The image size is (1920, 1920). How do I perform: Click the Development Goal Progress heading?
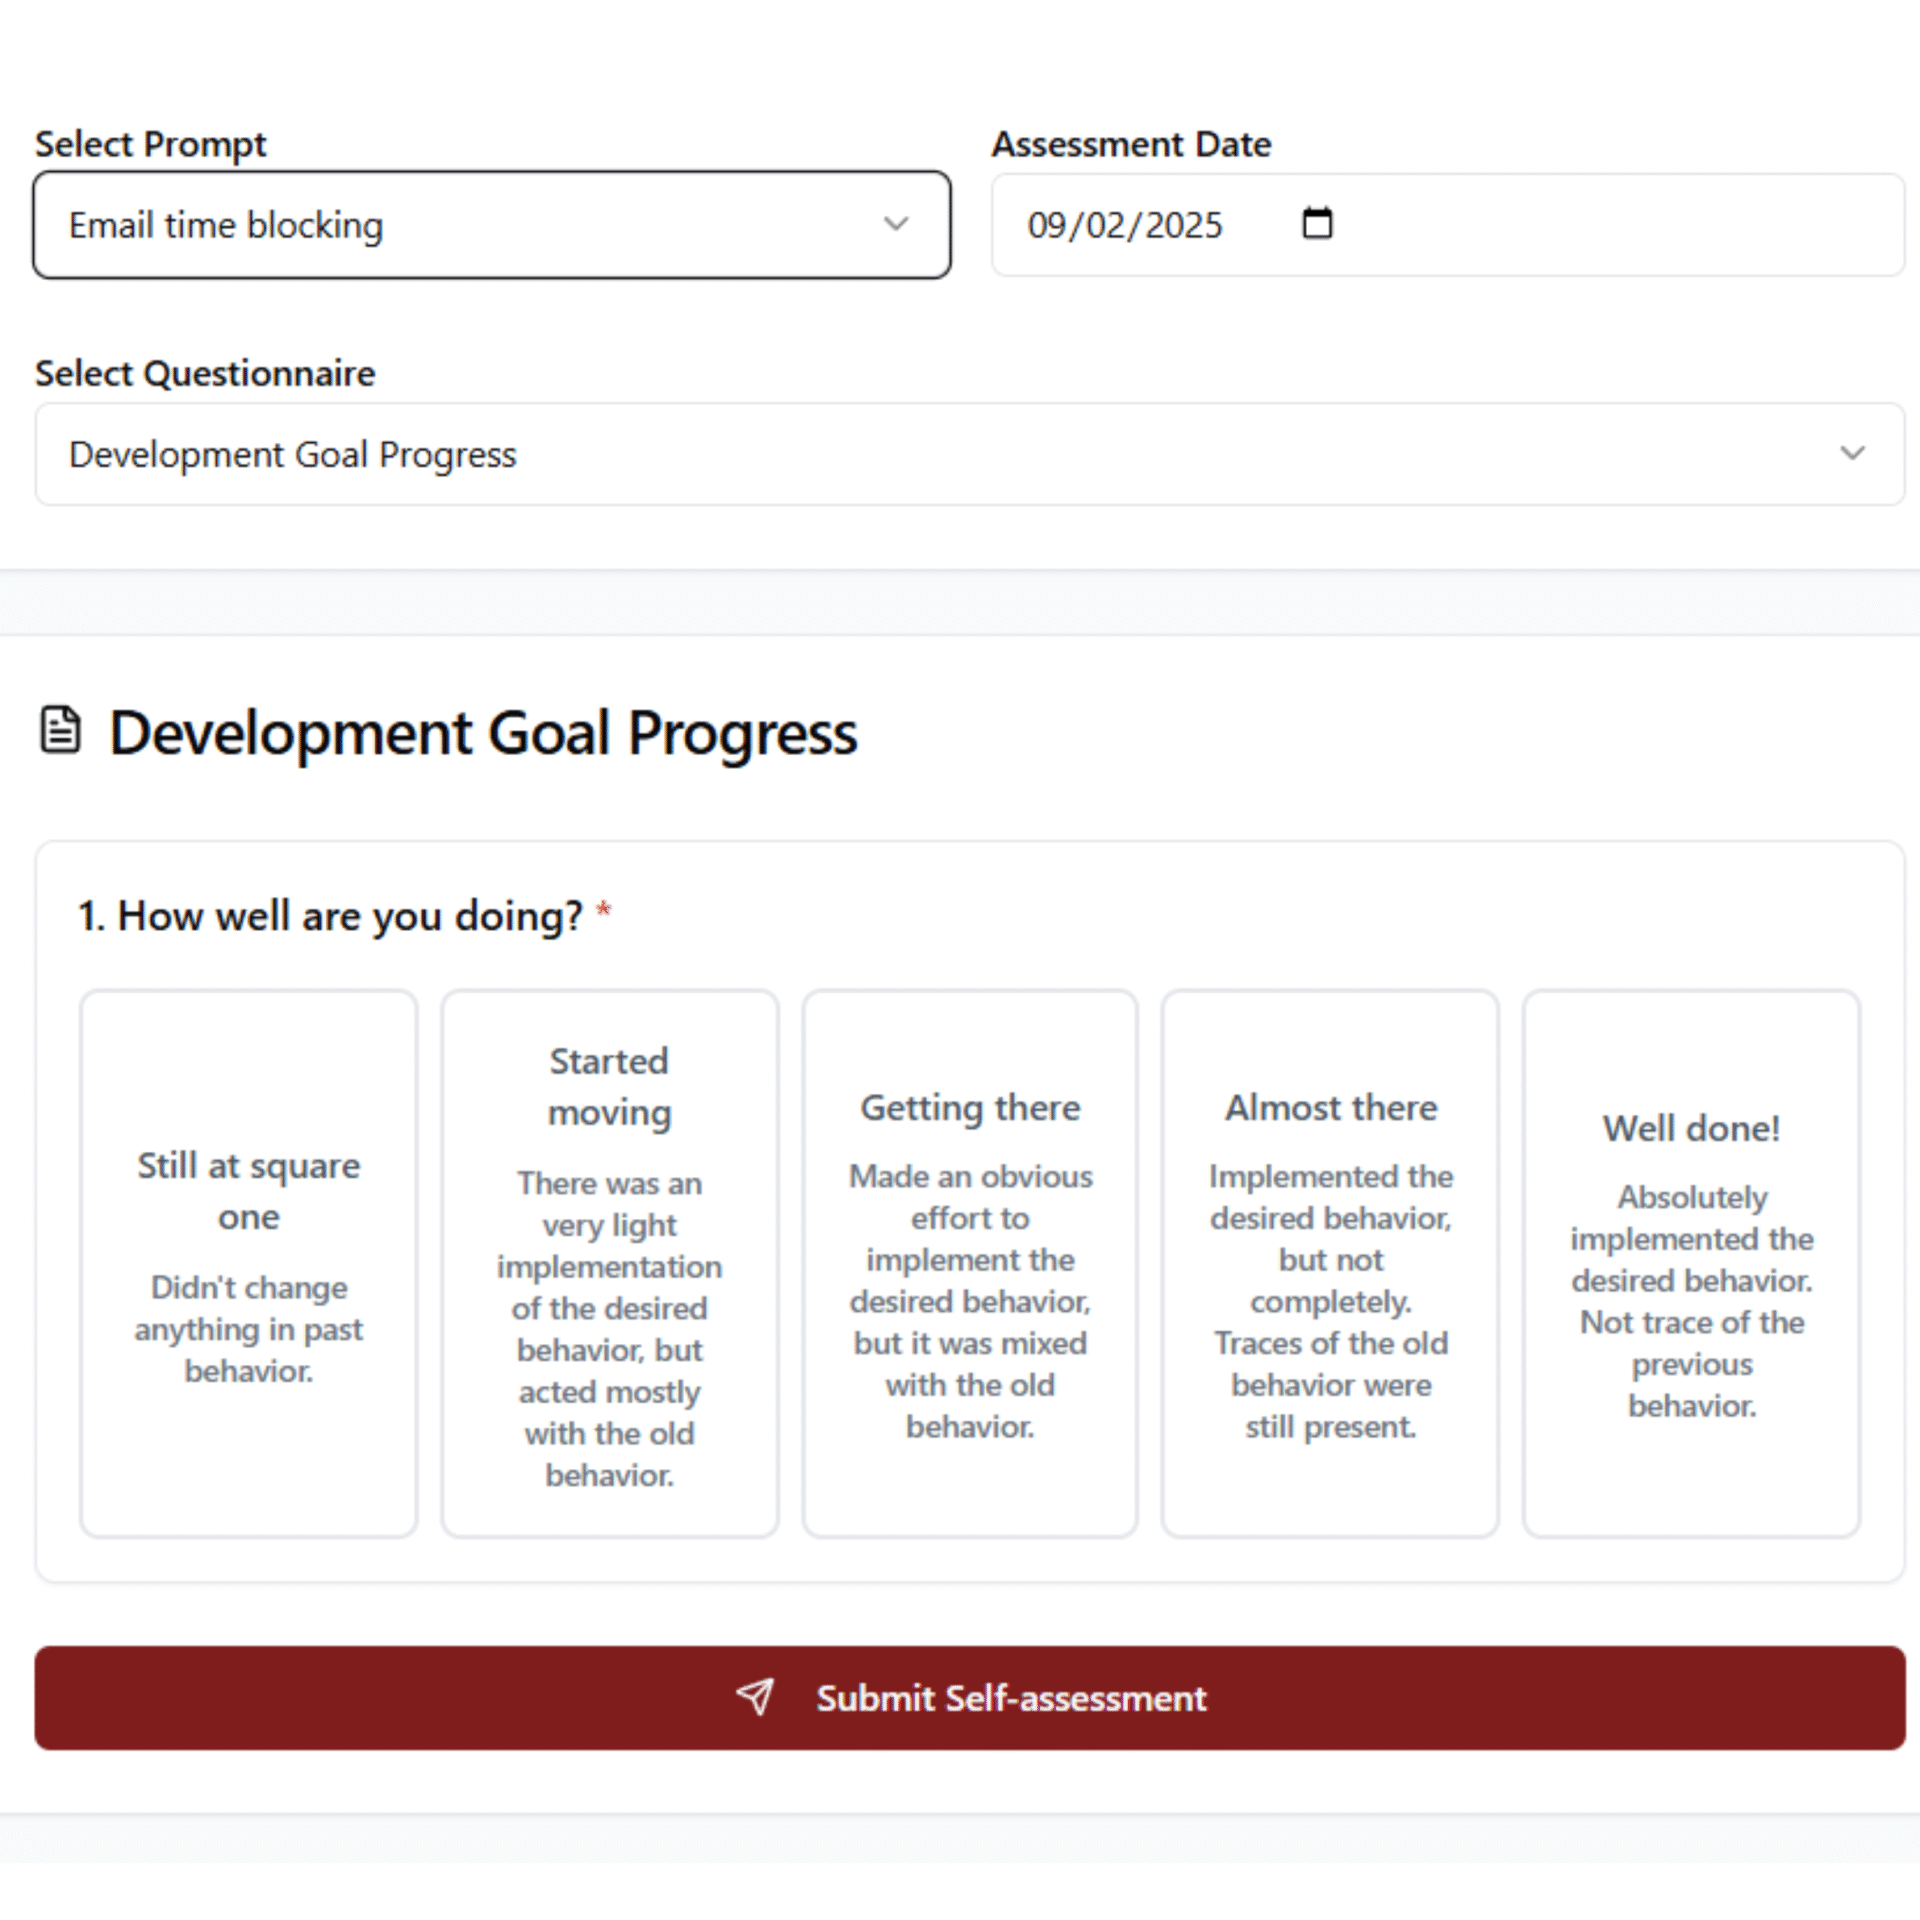pyautogui.click(x=483, y=733)
